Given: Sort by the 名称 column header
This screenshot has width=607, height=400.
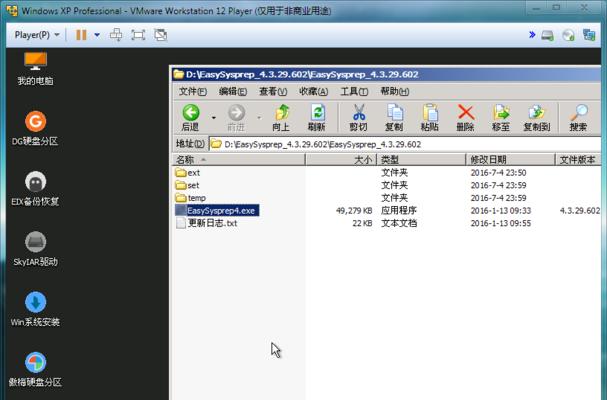Looking at the screenshot, I should pyautogui.click(x=239, y=160).
